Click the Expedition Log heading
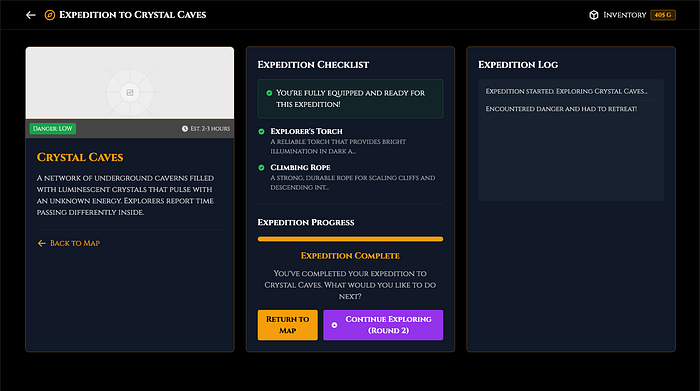Screen dimensions: 700x391 518,65
